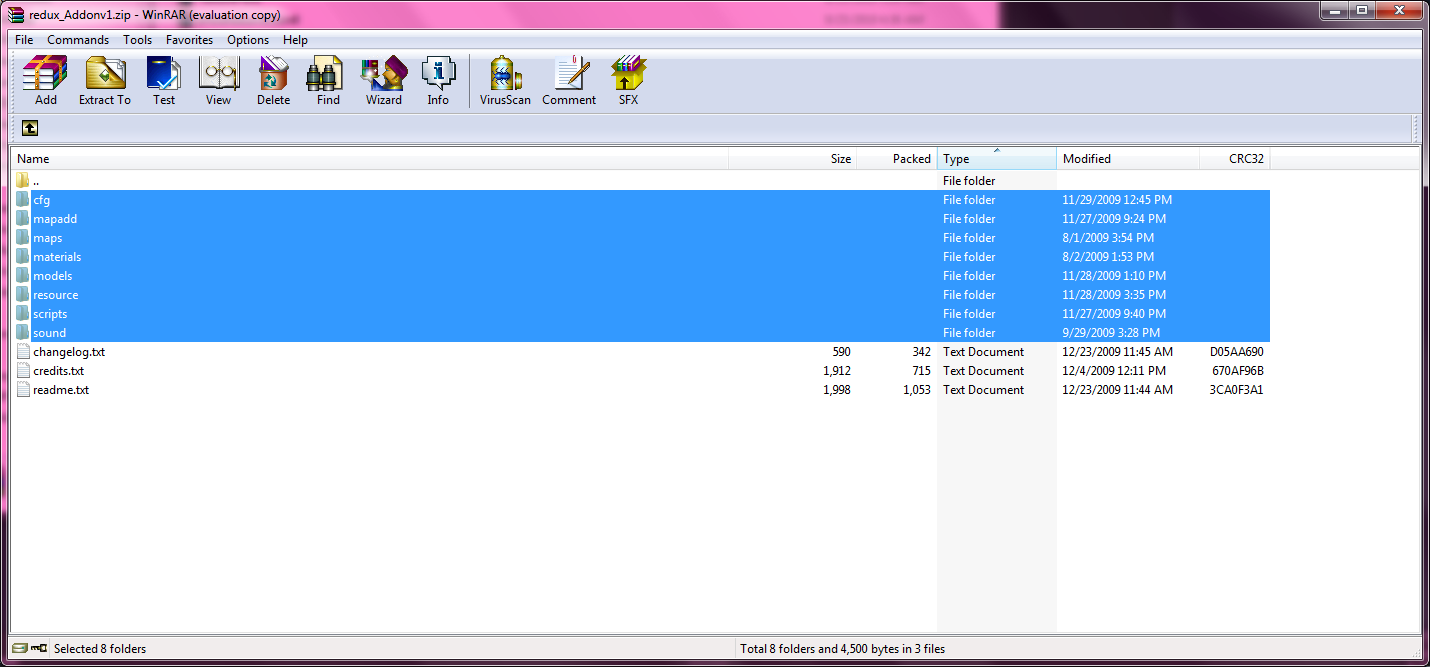The height and width of the screenshot is (667, 1430).
Task: Click the Delete toolbar icon
Action: [273, 80]
